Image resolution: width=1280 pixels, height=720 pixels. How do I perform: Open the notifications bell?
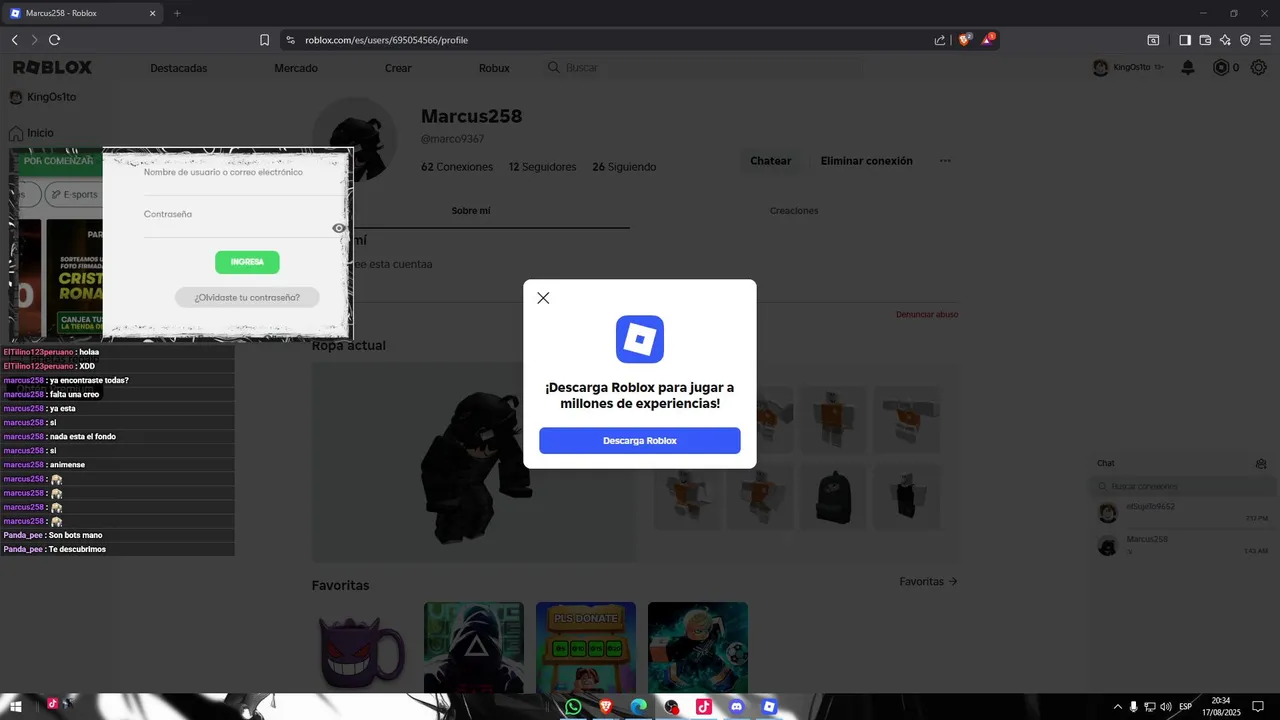click(1188, 68)
